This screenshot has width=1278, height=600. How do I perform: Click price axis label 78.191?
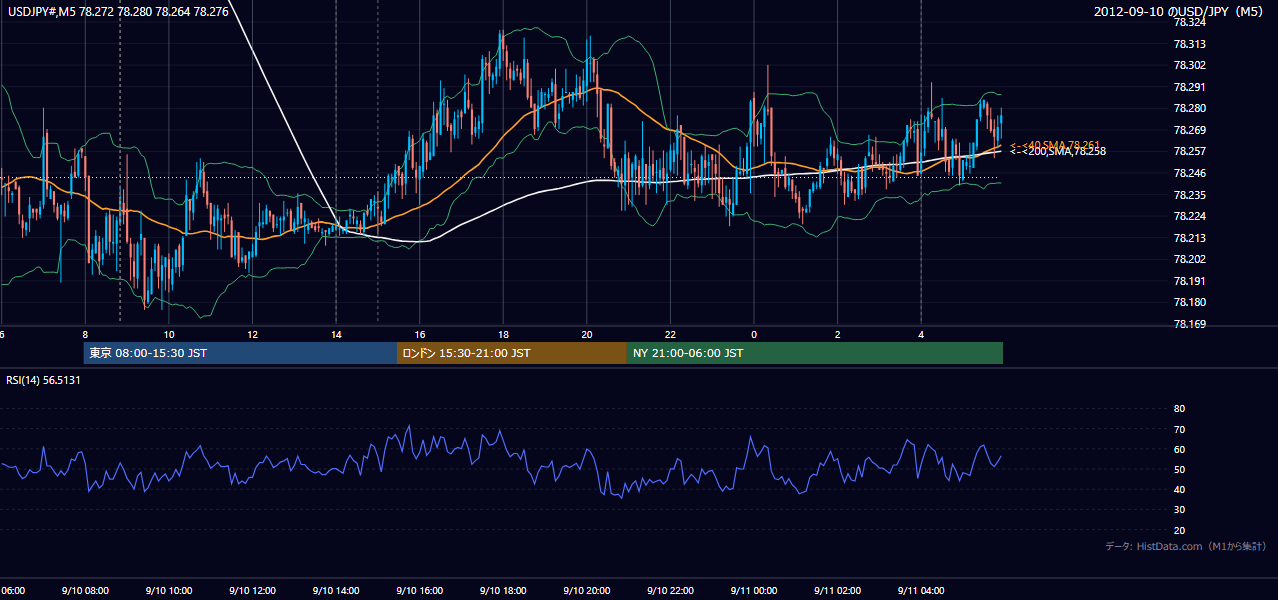[x=1189, y=281]
